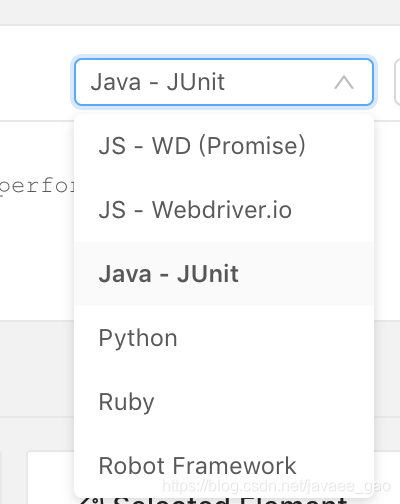This screenshot has width=400, height=504.
Task: Pick Python as the code language
Action: coord(224,338)
